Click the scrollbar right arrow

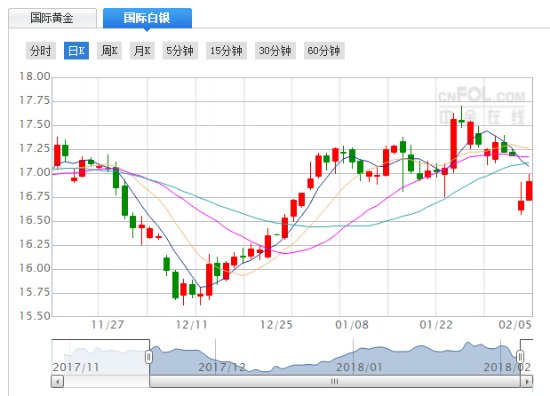pyautogui.click(x=526, y=381)
